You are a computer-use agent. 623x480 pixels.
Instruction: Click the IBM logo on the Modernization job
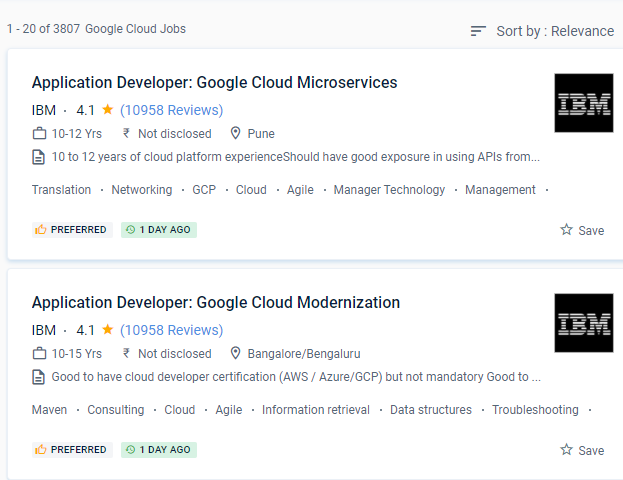(x=583, y=323)
